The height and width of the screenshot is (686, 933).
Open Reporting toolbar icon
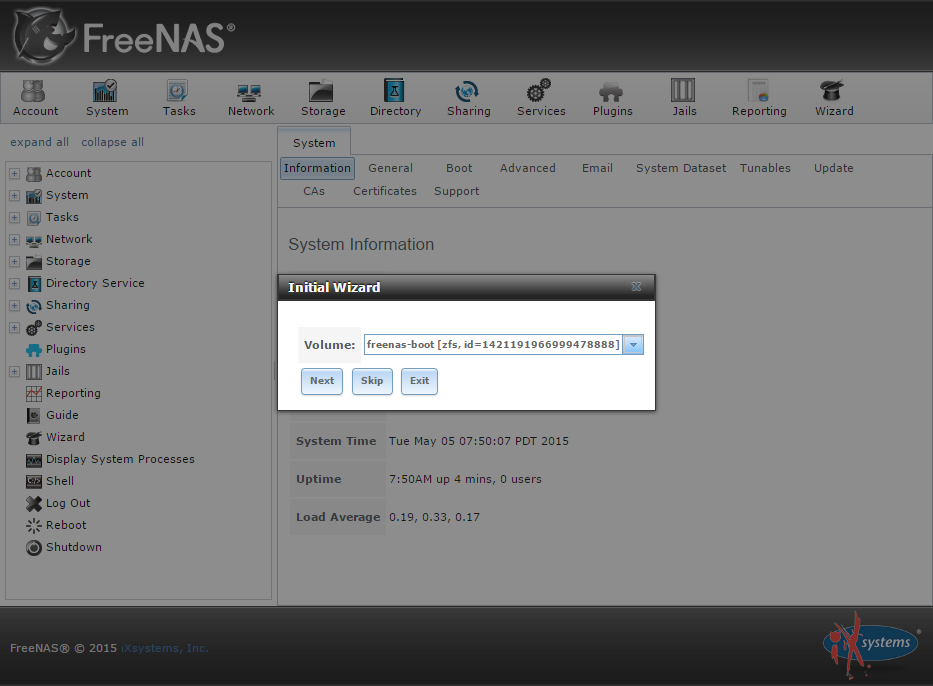coord(759,98)
